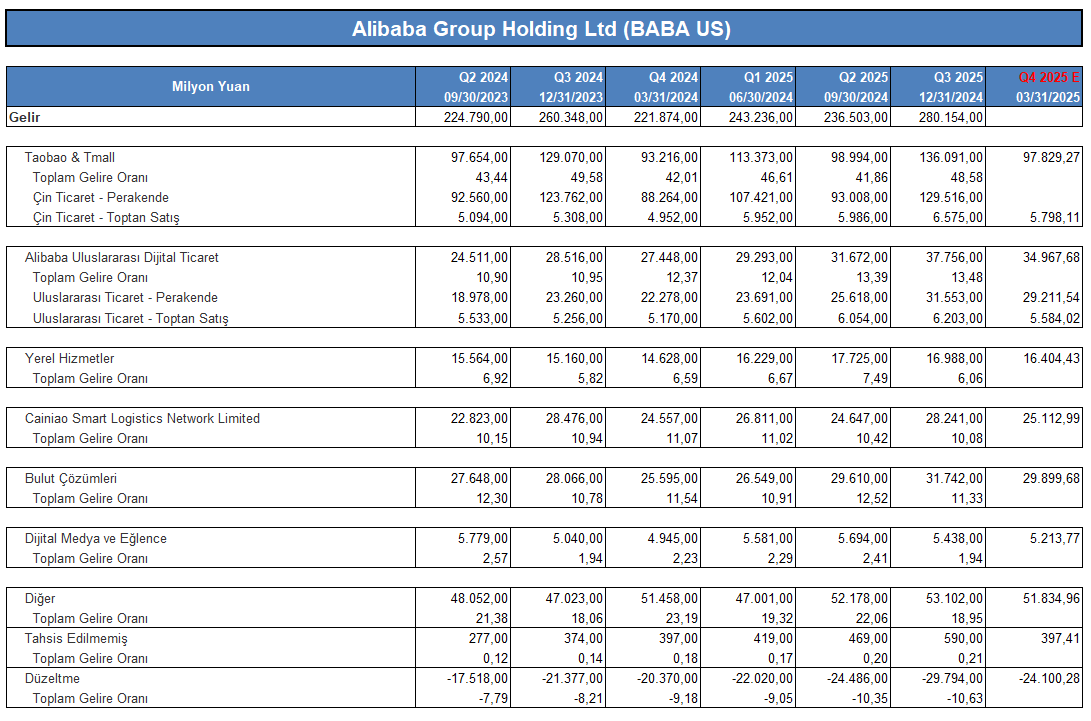Select Diğer estimate 51.834,96

coord(1051,599)
